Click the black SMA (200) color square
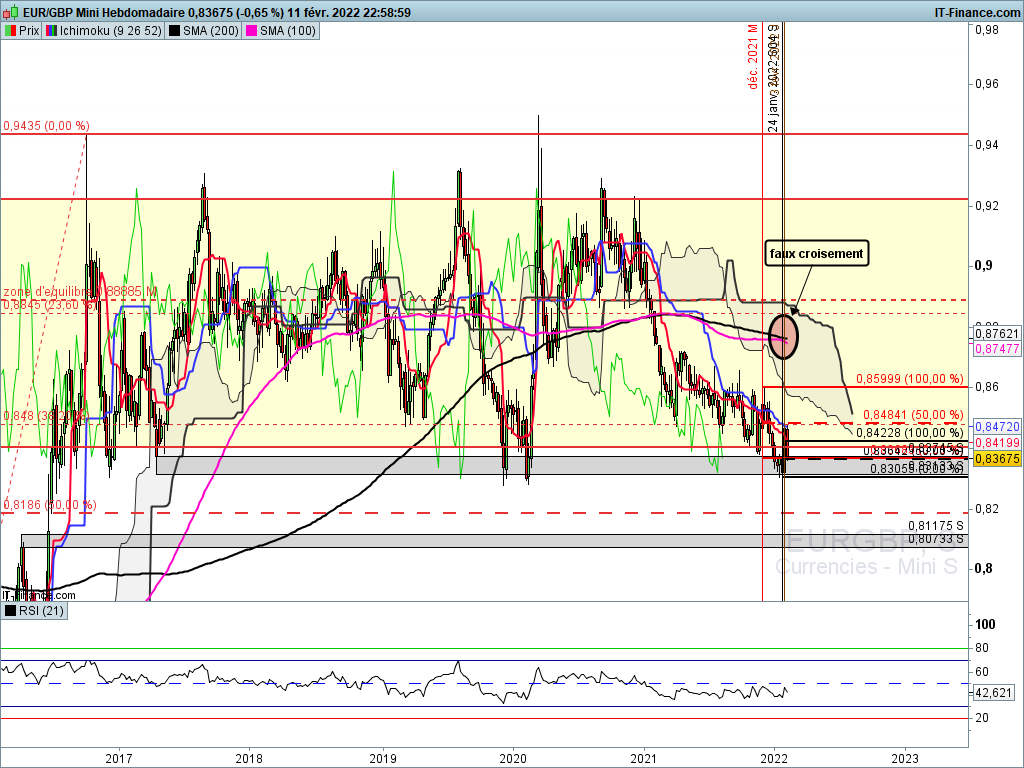The image size is (1024, 768). pyautogui.click(x=176, y=31)
